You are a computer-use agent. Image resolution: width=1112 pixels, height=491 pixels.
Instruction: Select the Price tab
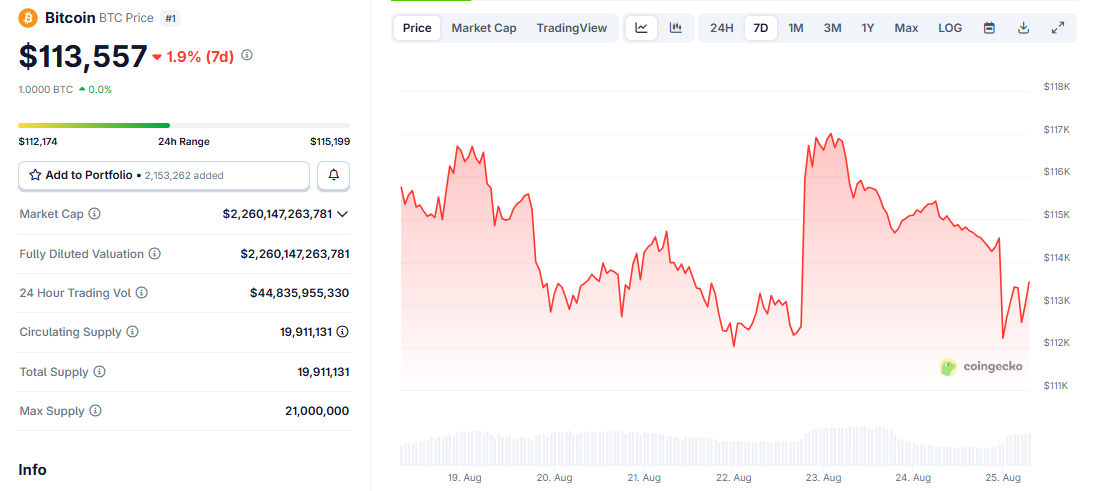pyautogui.click(x=417, y=28)
